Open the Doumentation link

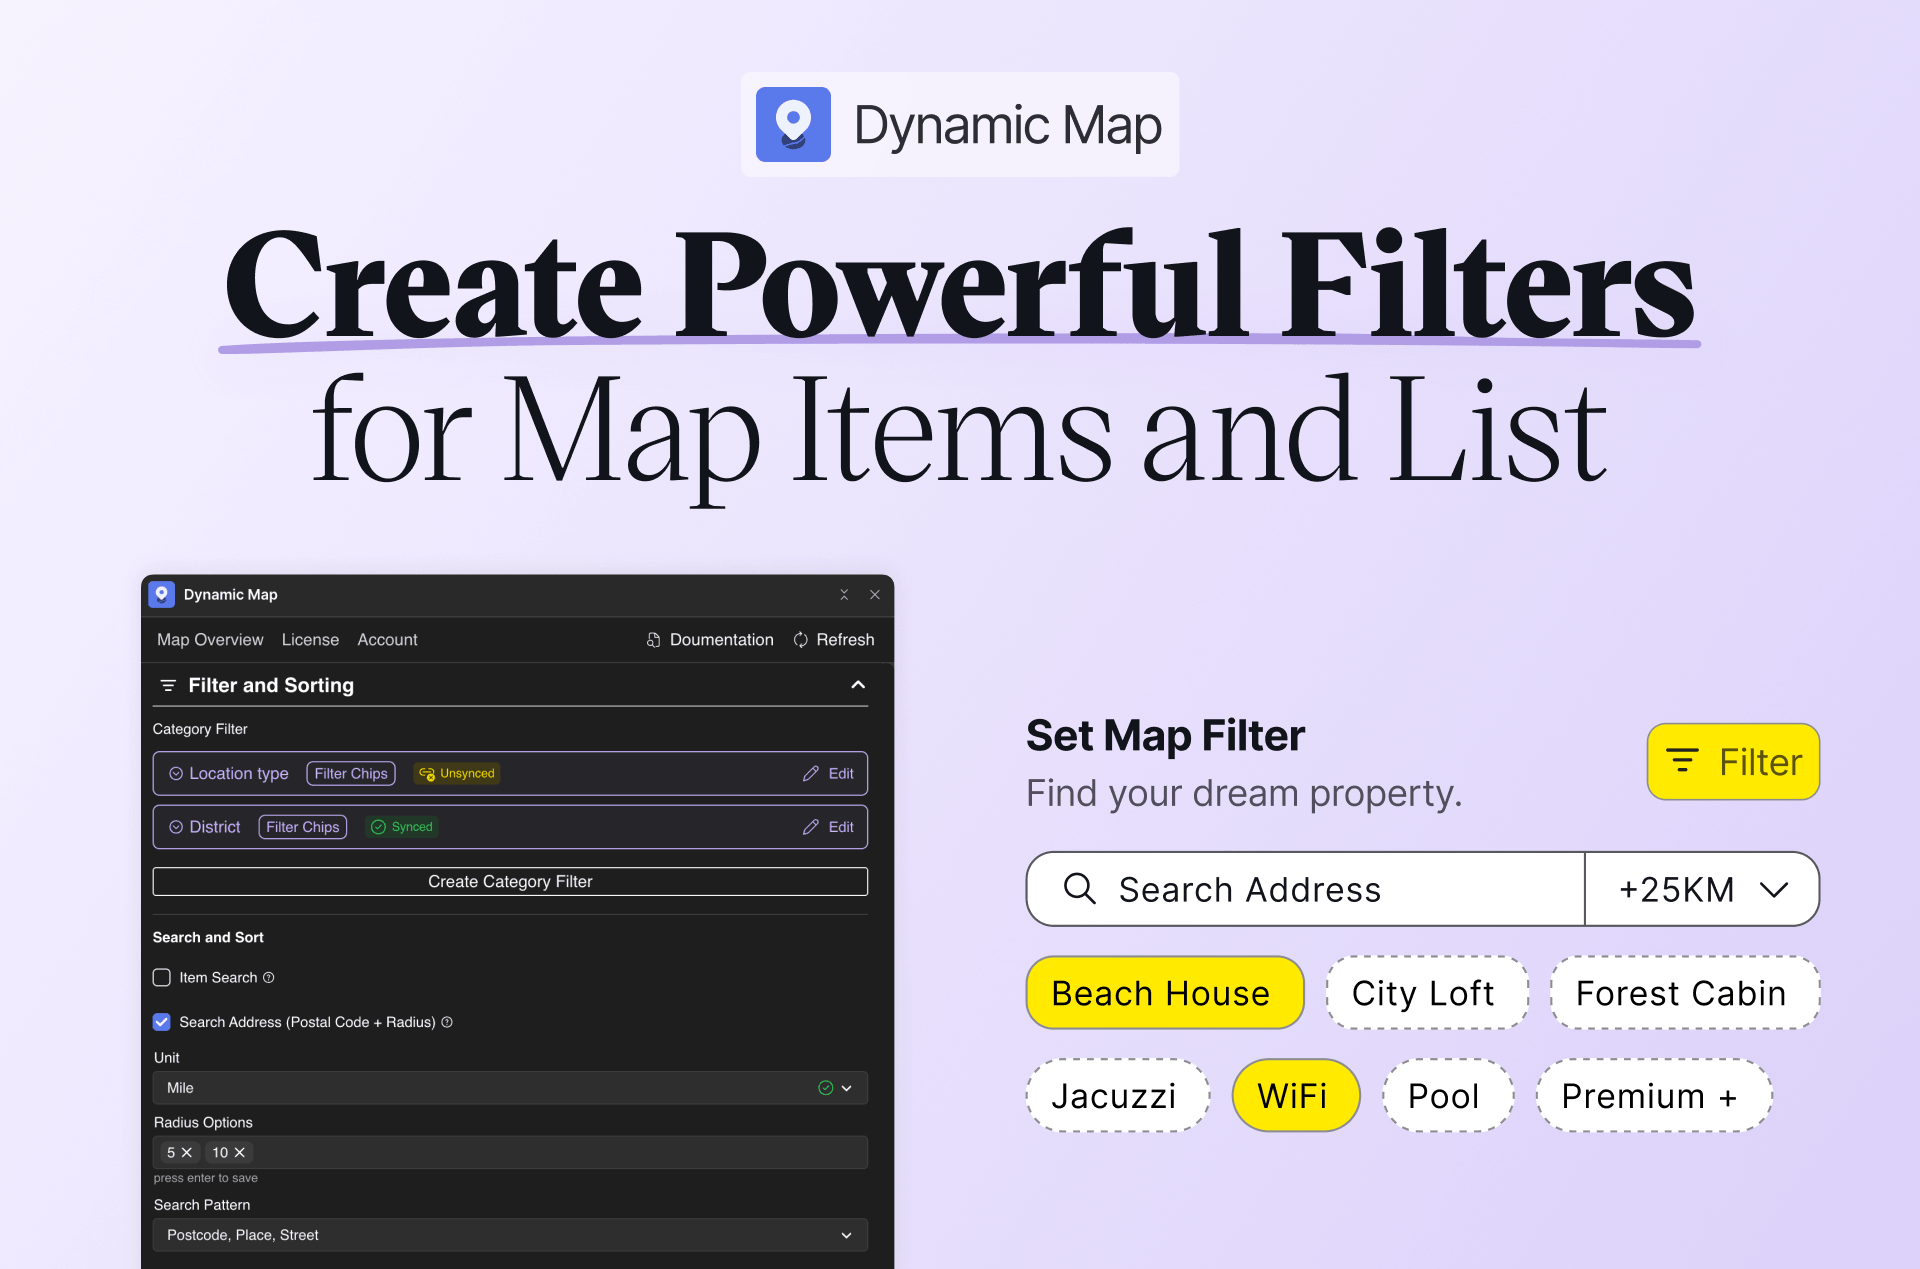click(x=710, y=640)
